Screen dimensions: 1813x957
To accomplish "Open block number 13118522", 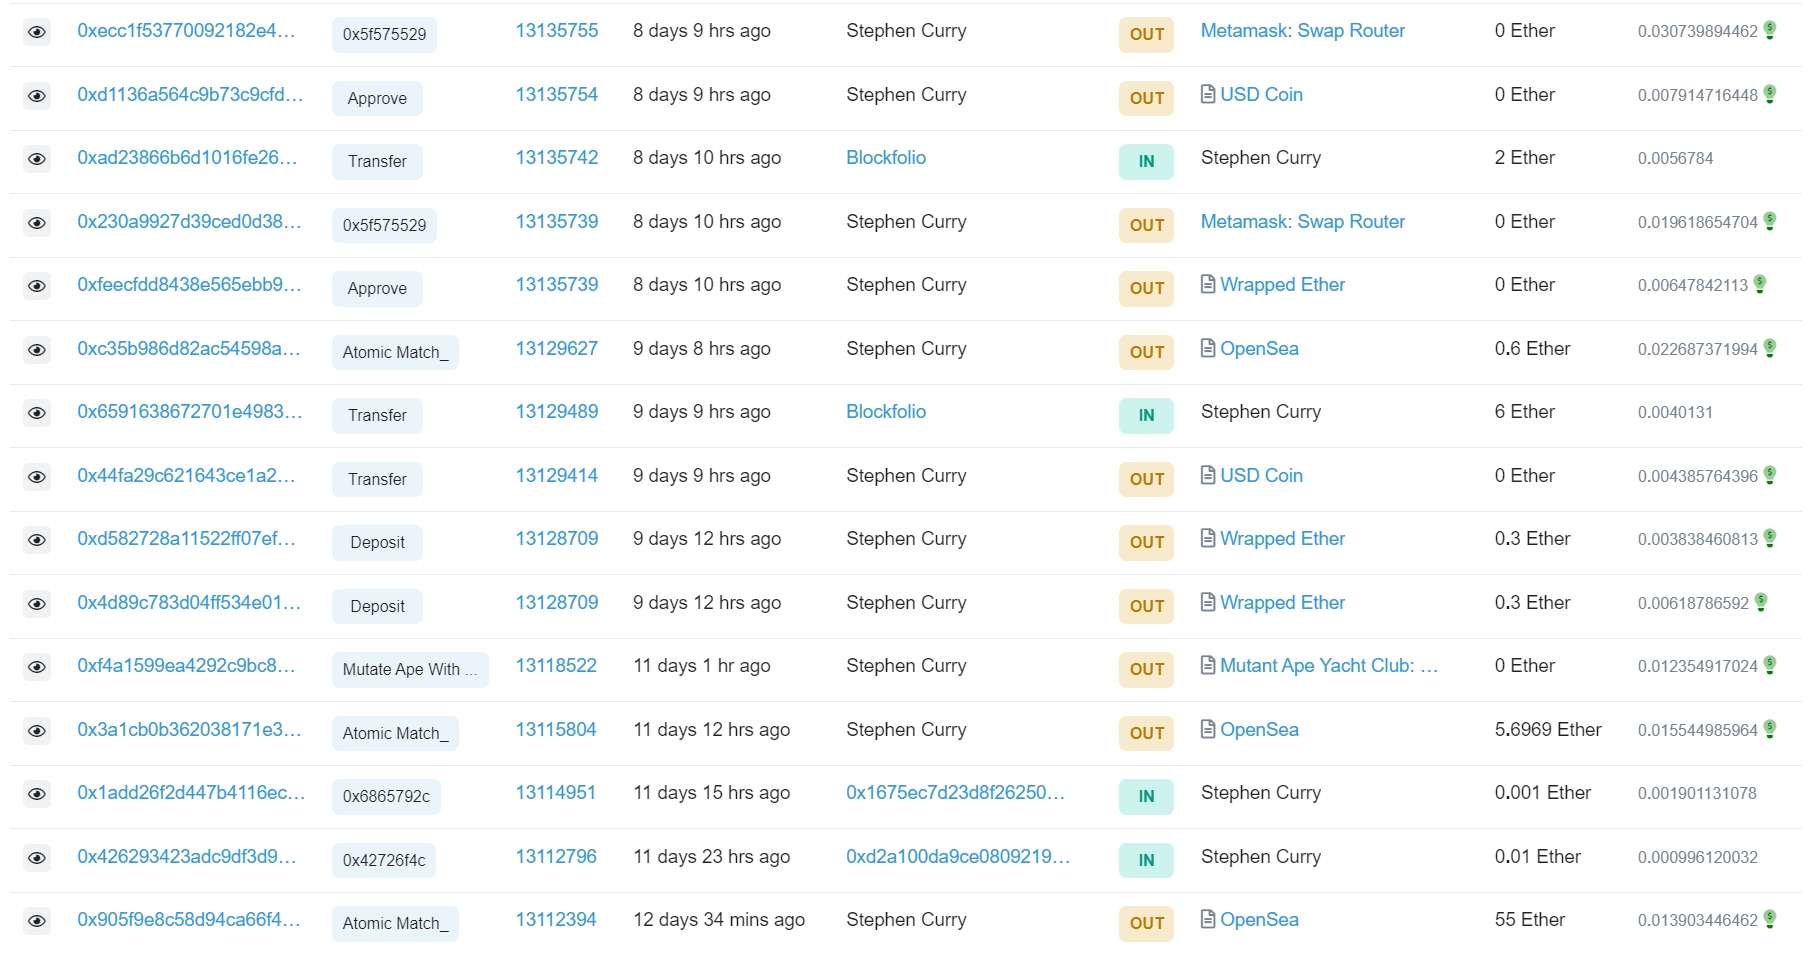I will [556, 666].
